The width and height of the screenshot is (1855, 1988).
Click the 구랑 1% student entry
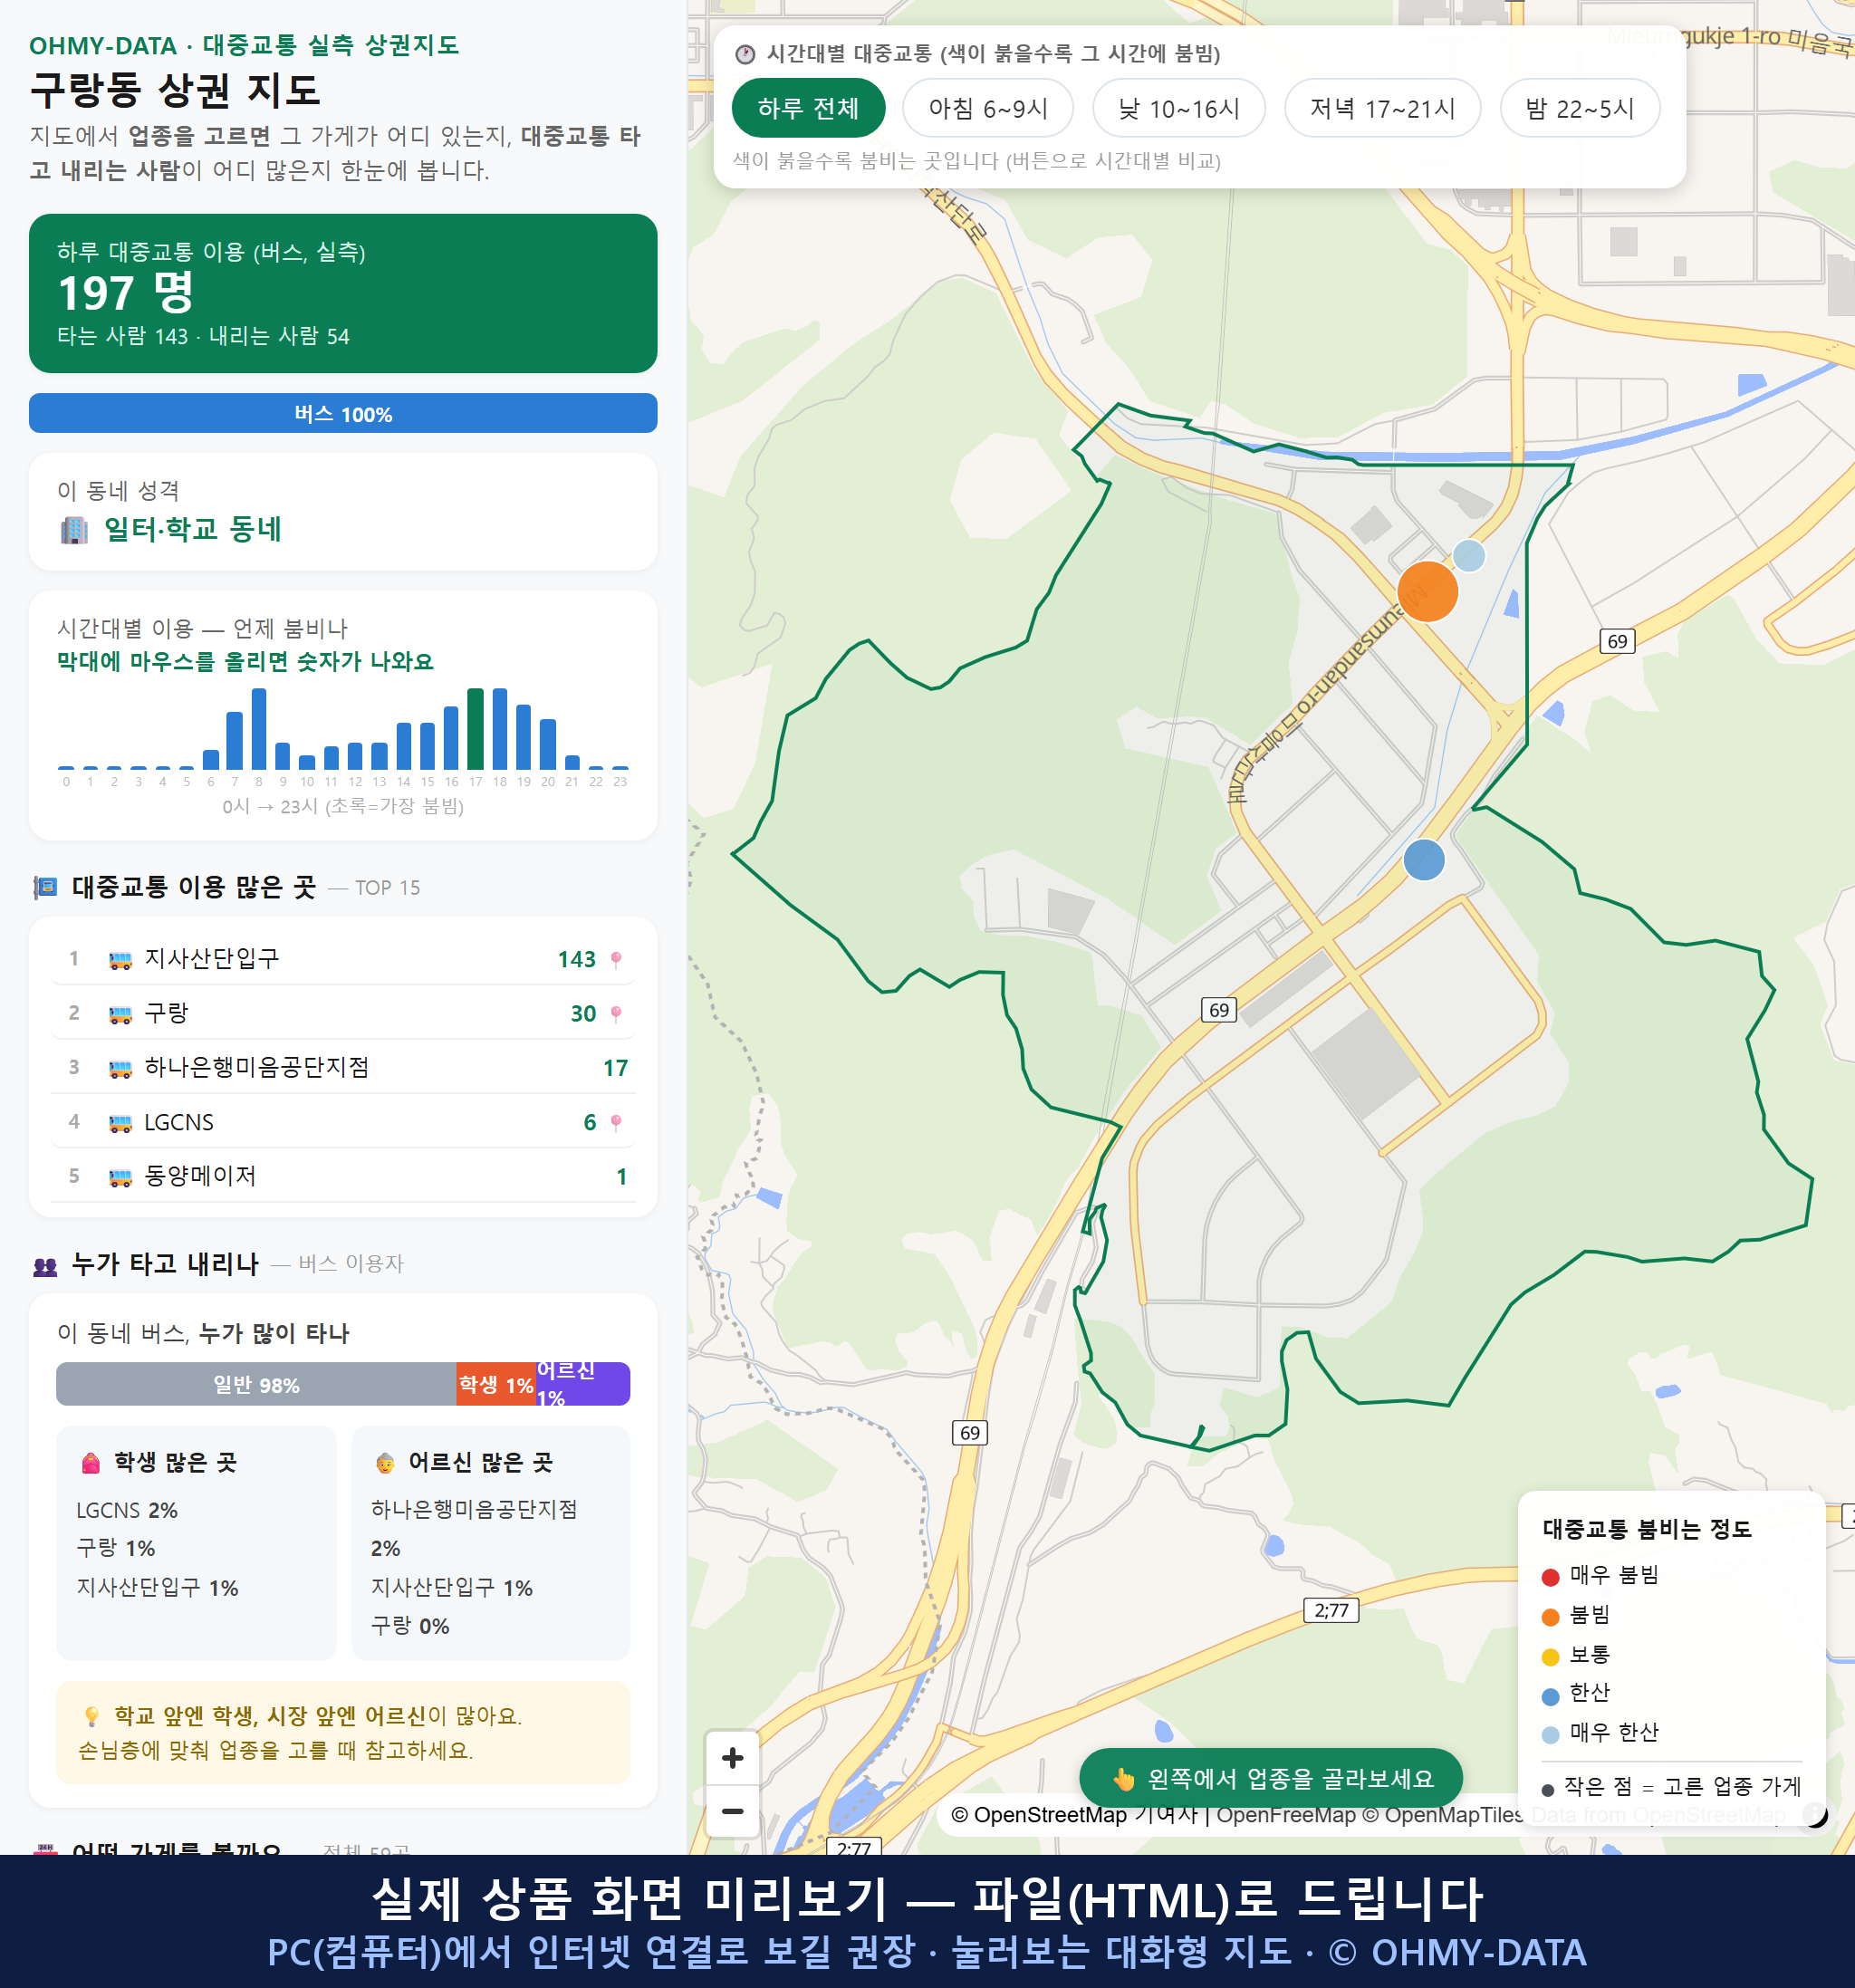[116, 1548]
